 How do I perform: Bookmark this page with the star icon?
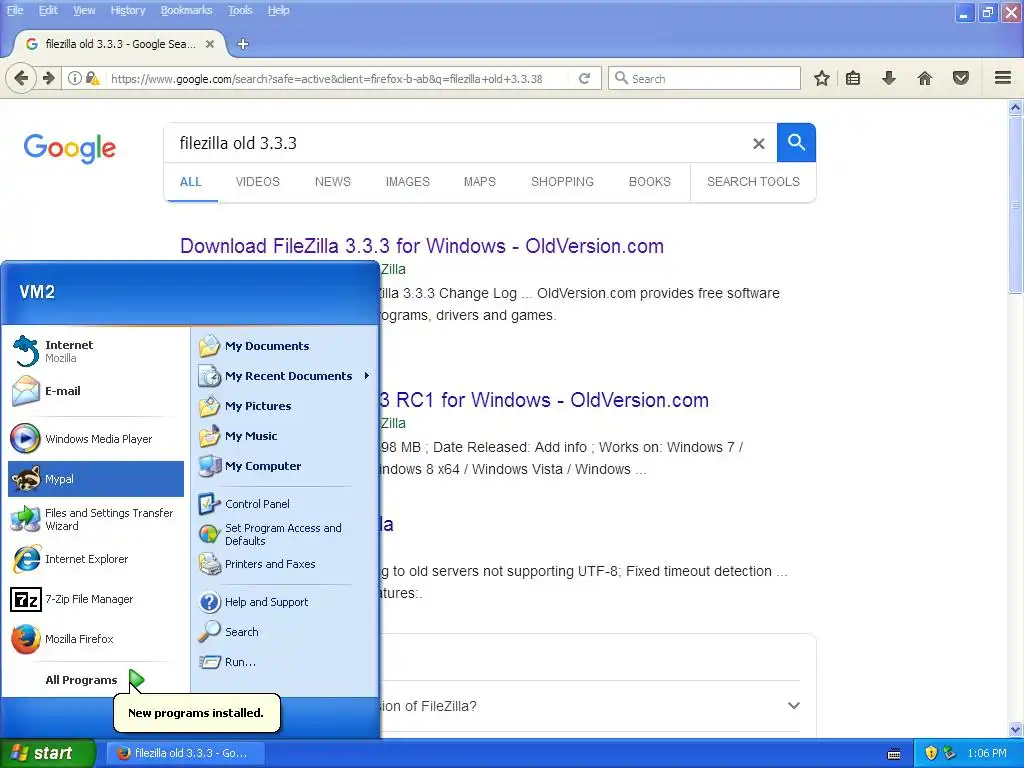822,78
